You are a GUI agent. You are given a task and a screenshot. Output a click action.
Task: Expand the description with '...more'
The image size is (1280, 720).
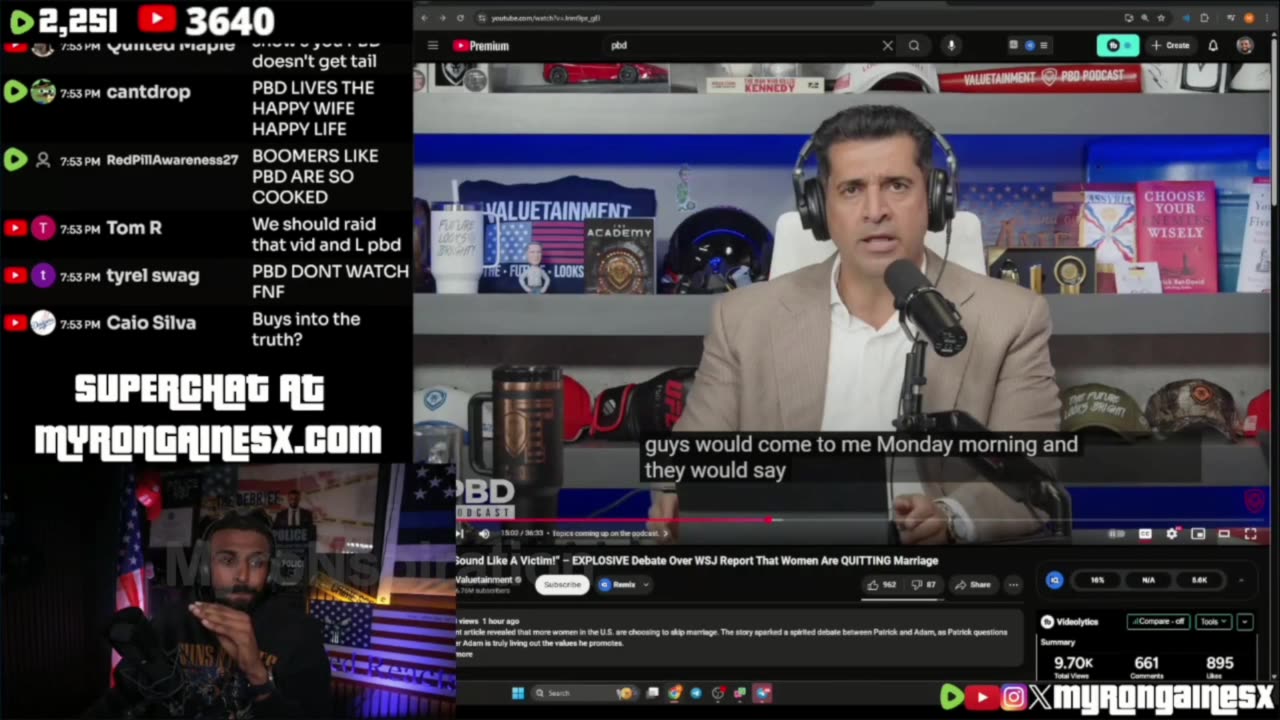tap(466, 654)
